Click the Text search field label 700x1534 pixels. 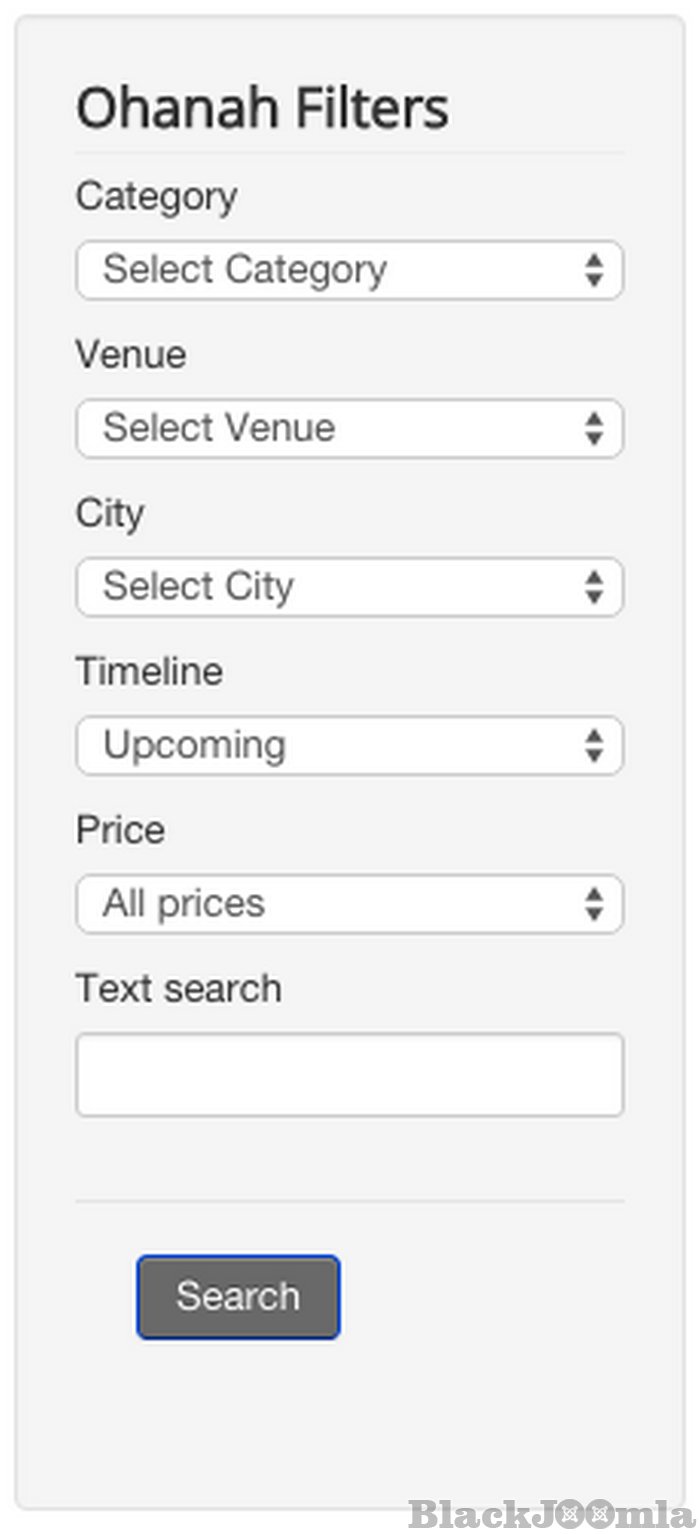tap(179, 989)
